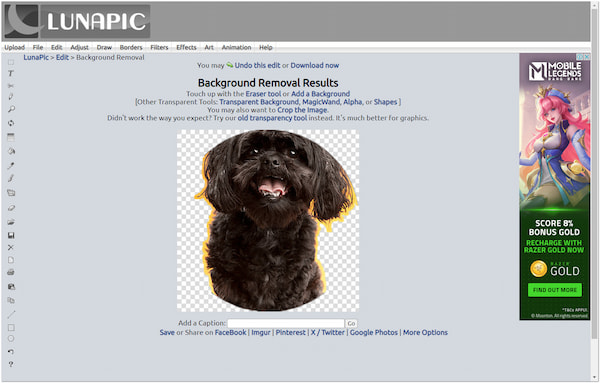Open the Upload menu
The image size is (600, 383).
[x=15, y=47]
